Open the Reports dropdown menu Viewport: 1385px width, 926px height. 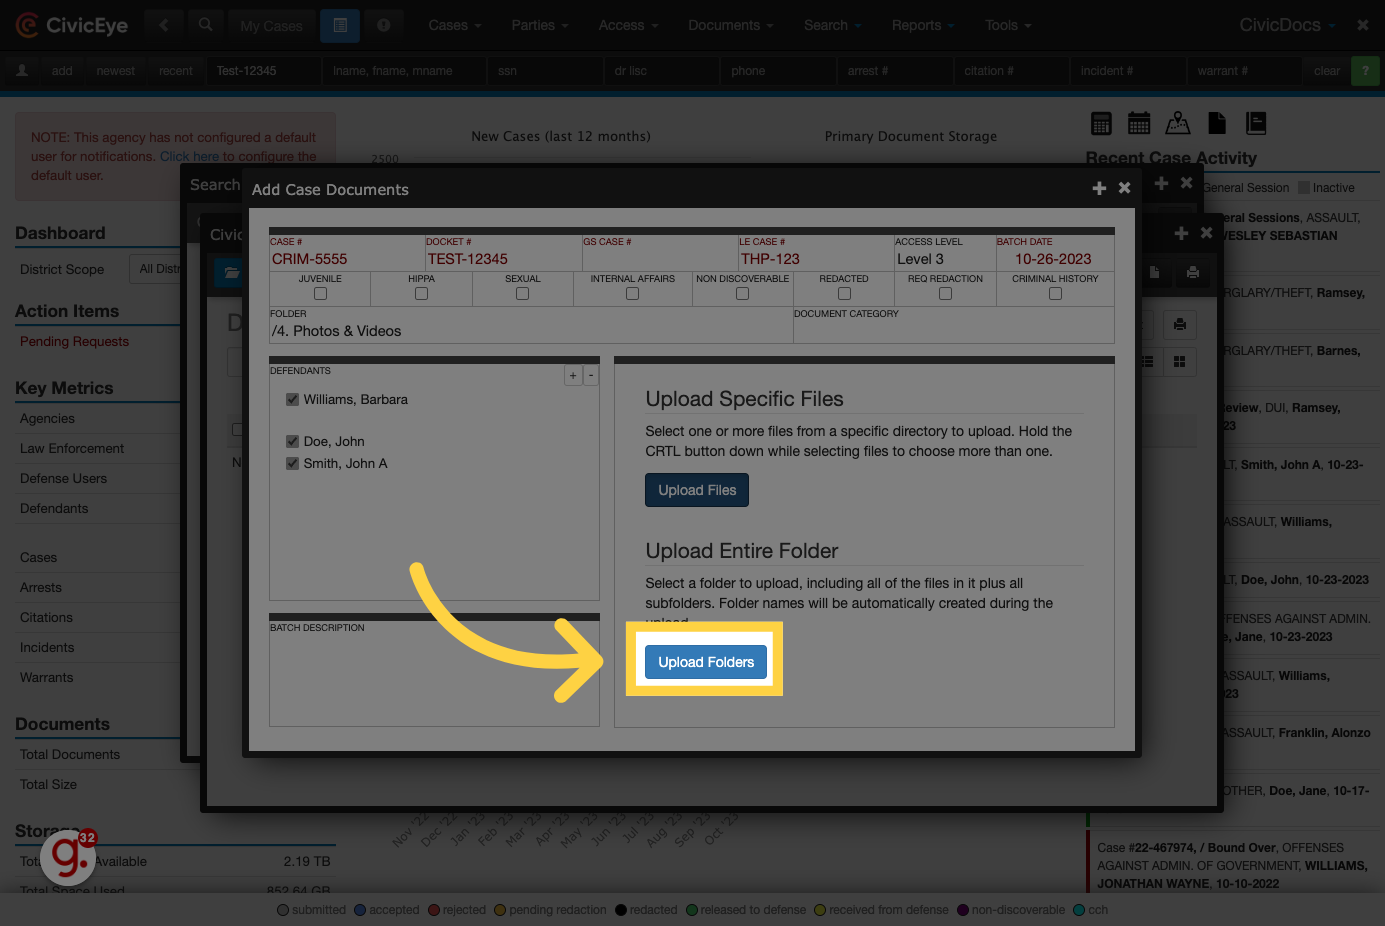point(923,25)
